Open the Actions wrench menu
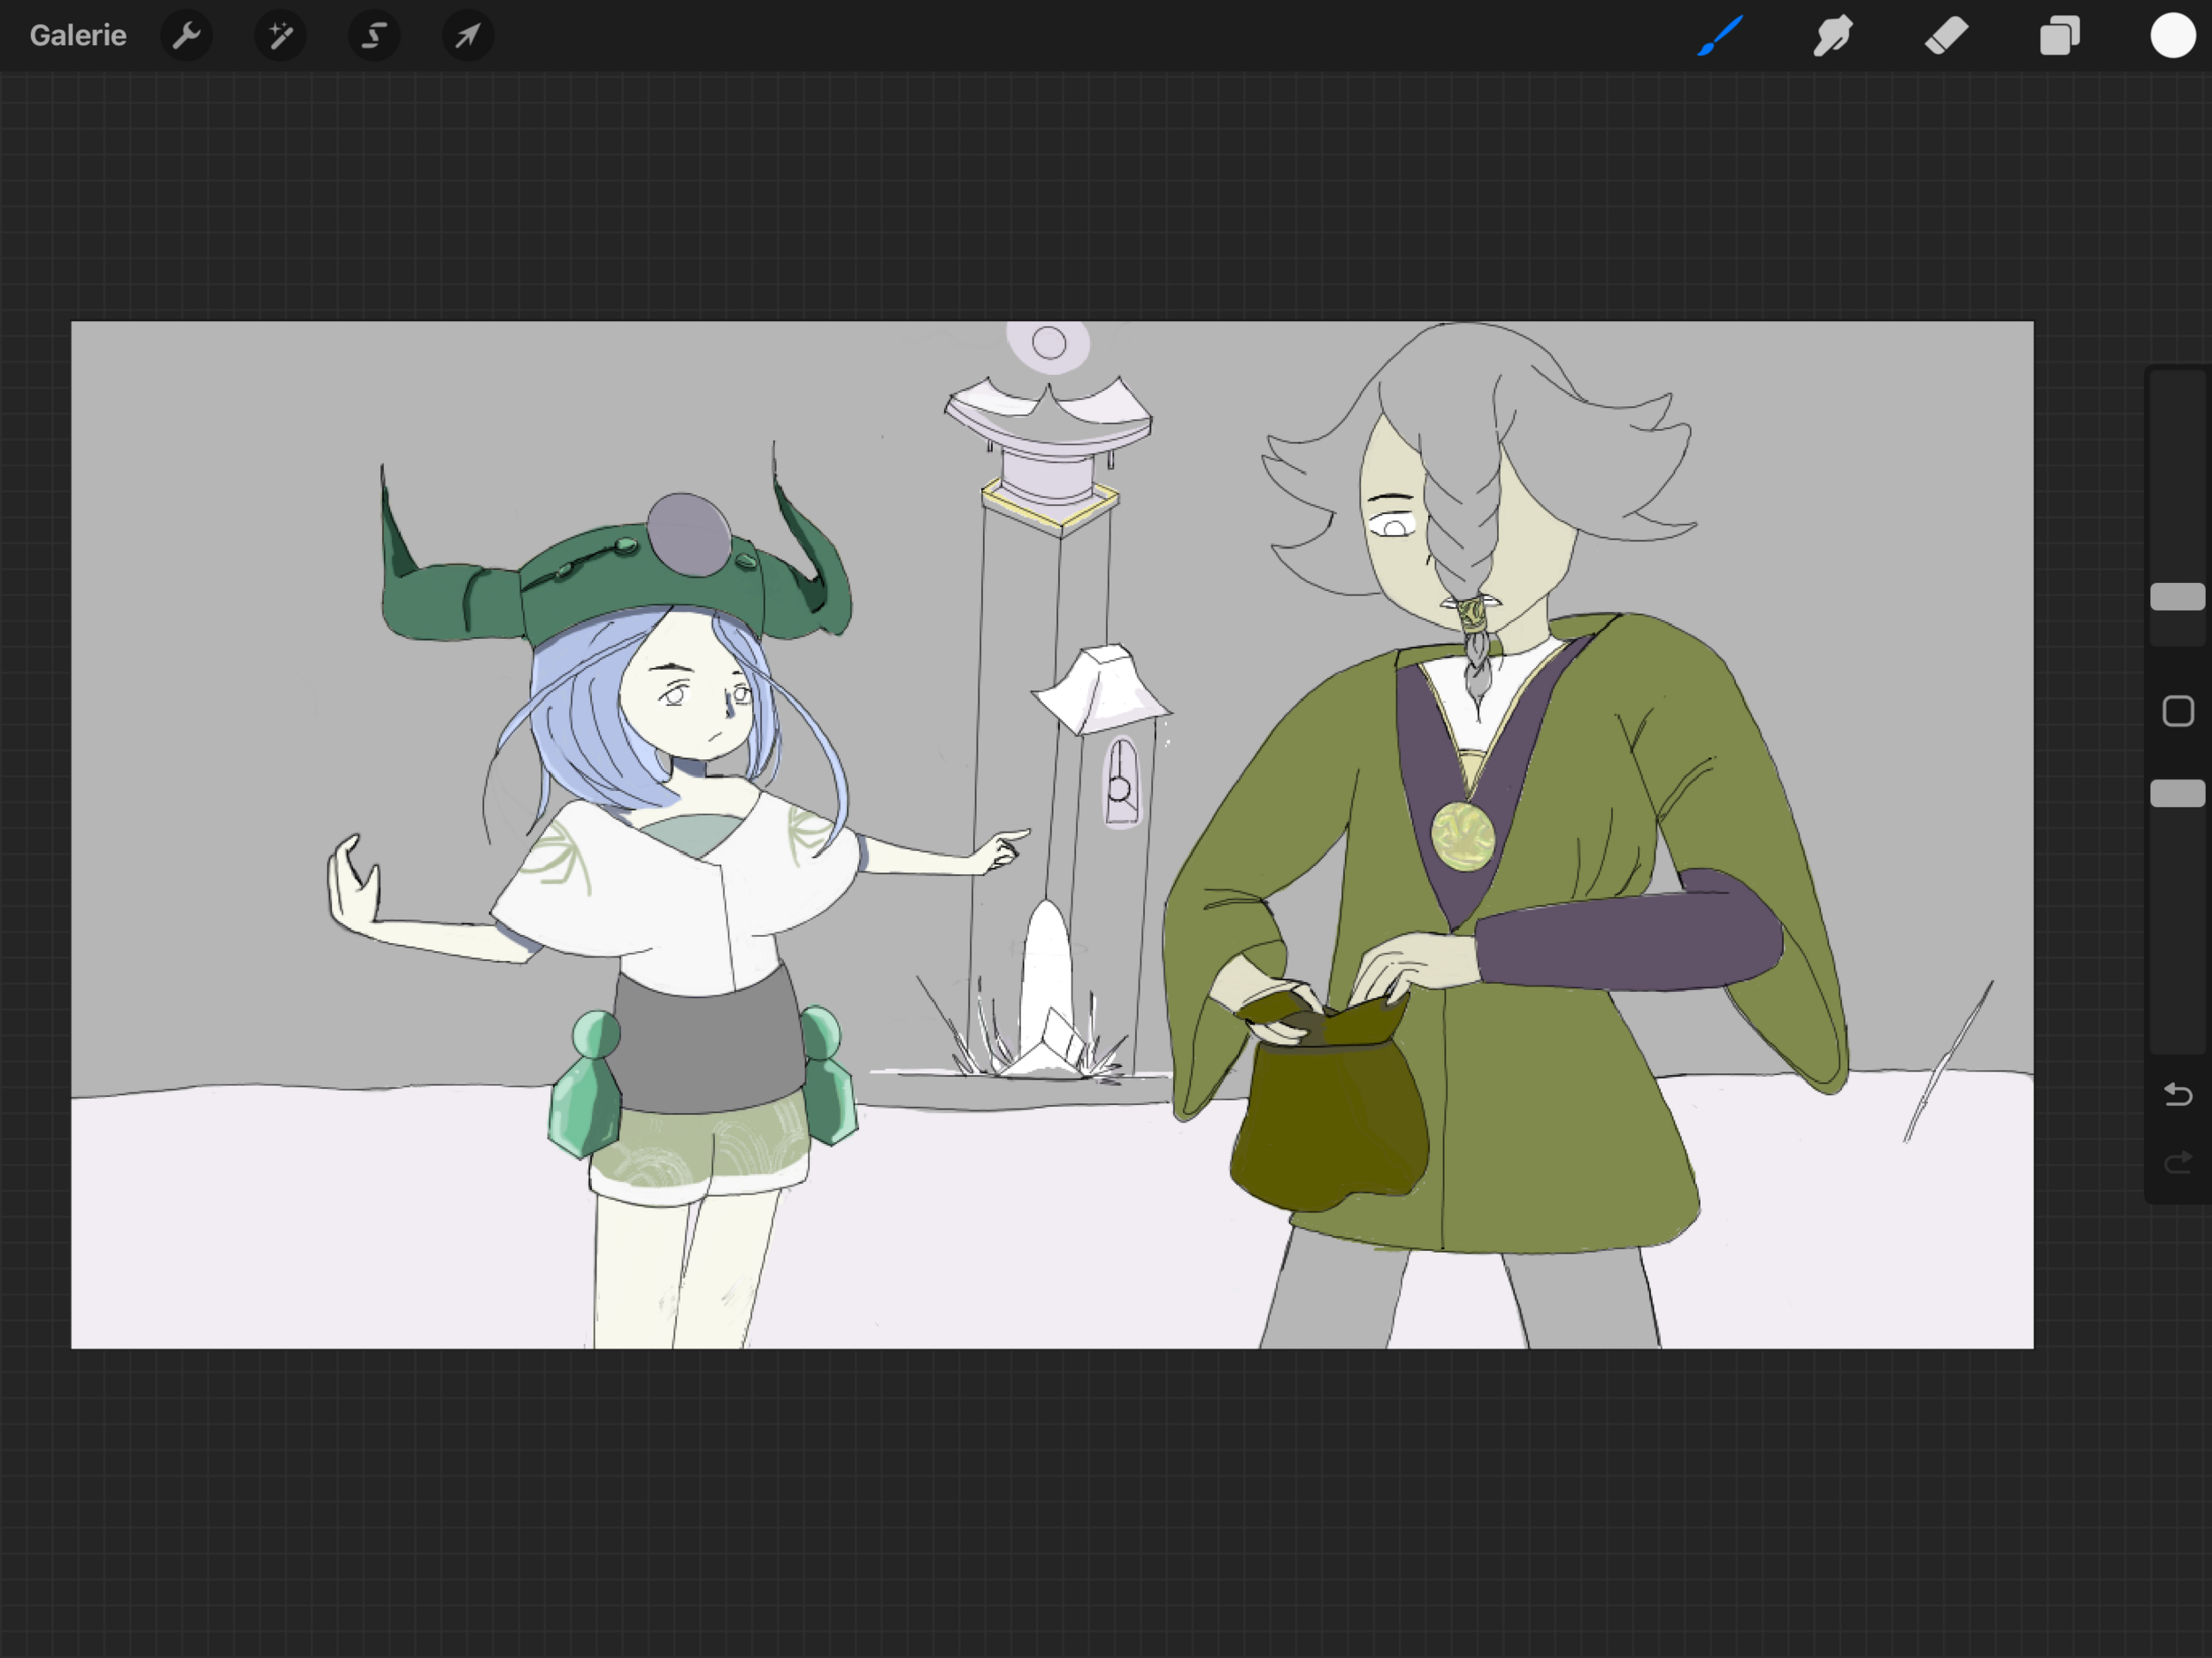Viewport: 2212px width, 1658px height. pyautogui.click(x=186, y=36)
